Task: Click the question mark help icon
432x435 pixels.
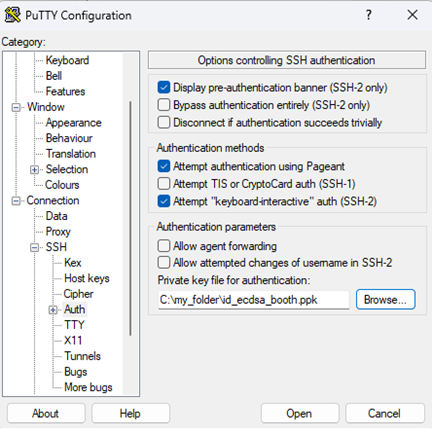Action: point(368,15)
